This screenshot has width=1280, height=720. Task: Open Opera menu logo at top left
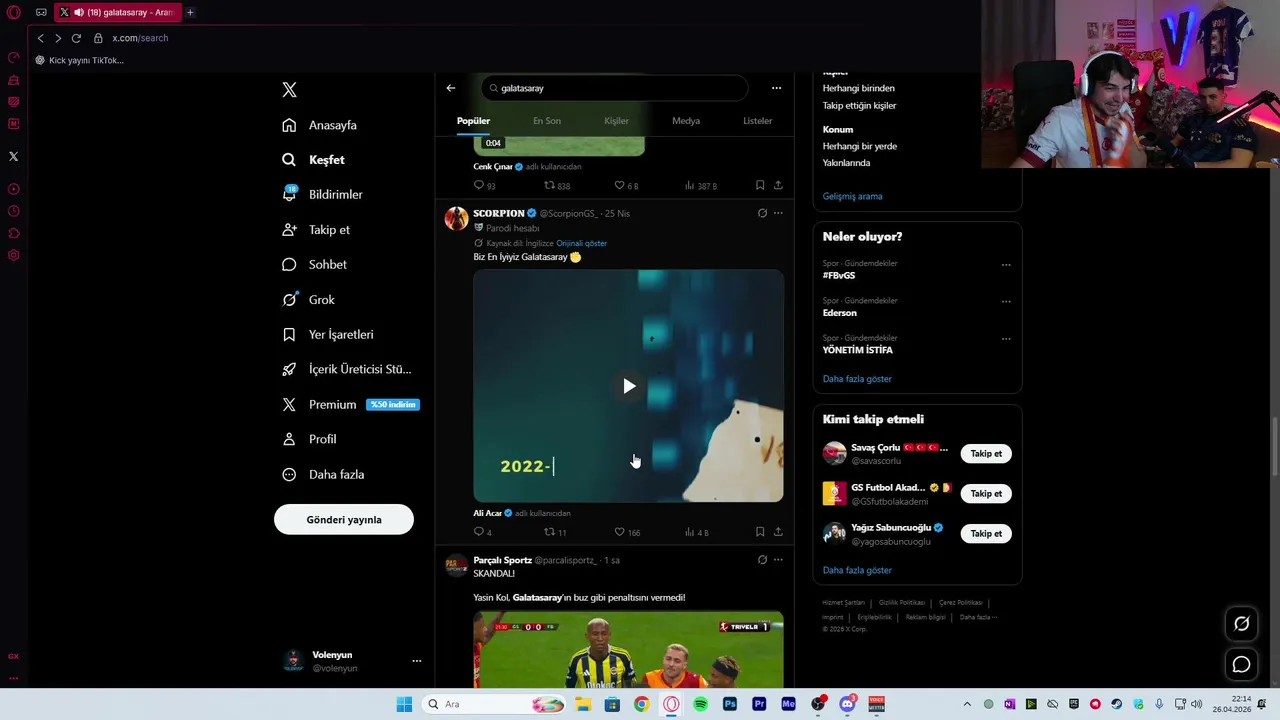coord(14,12)
